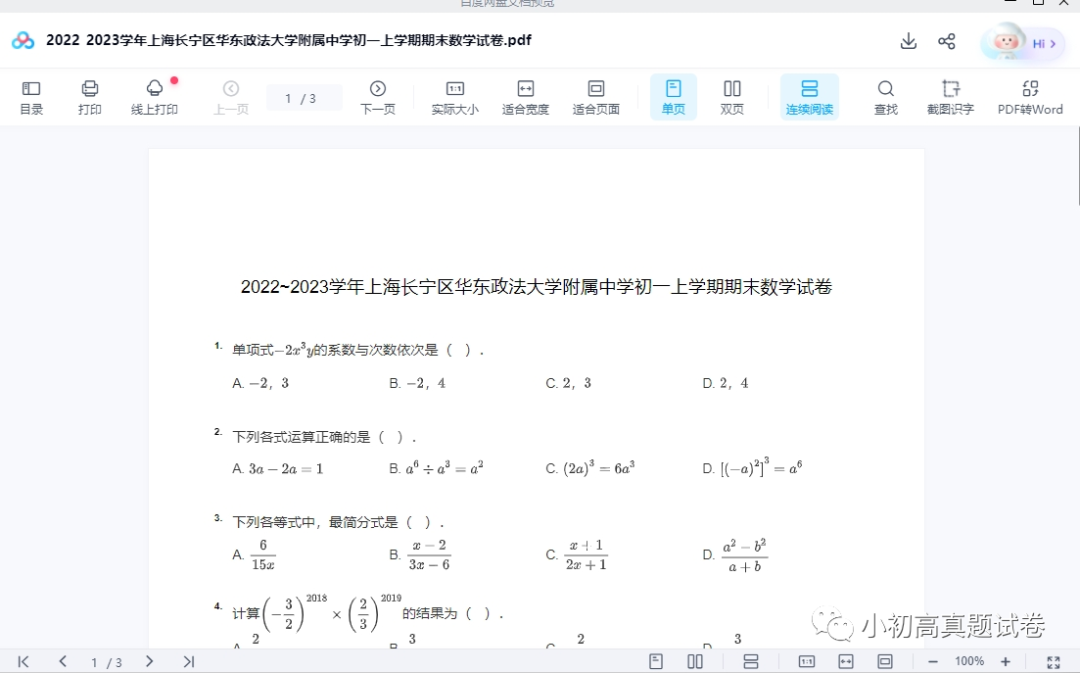Click the 100% zoom level value
Screen dimensions: 1080x673
coord(969,661)
